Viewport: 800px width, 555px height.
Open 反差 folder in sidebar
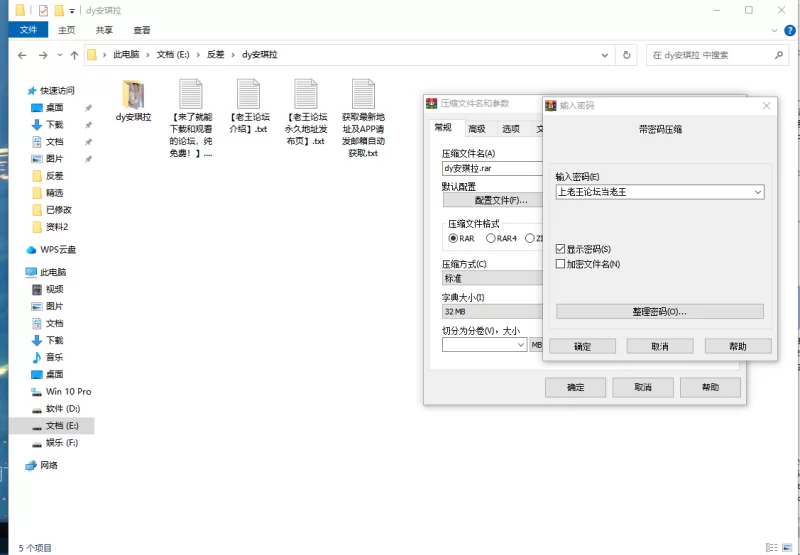pyautogui.click(x=48, y=176)
